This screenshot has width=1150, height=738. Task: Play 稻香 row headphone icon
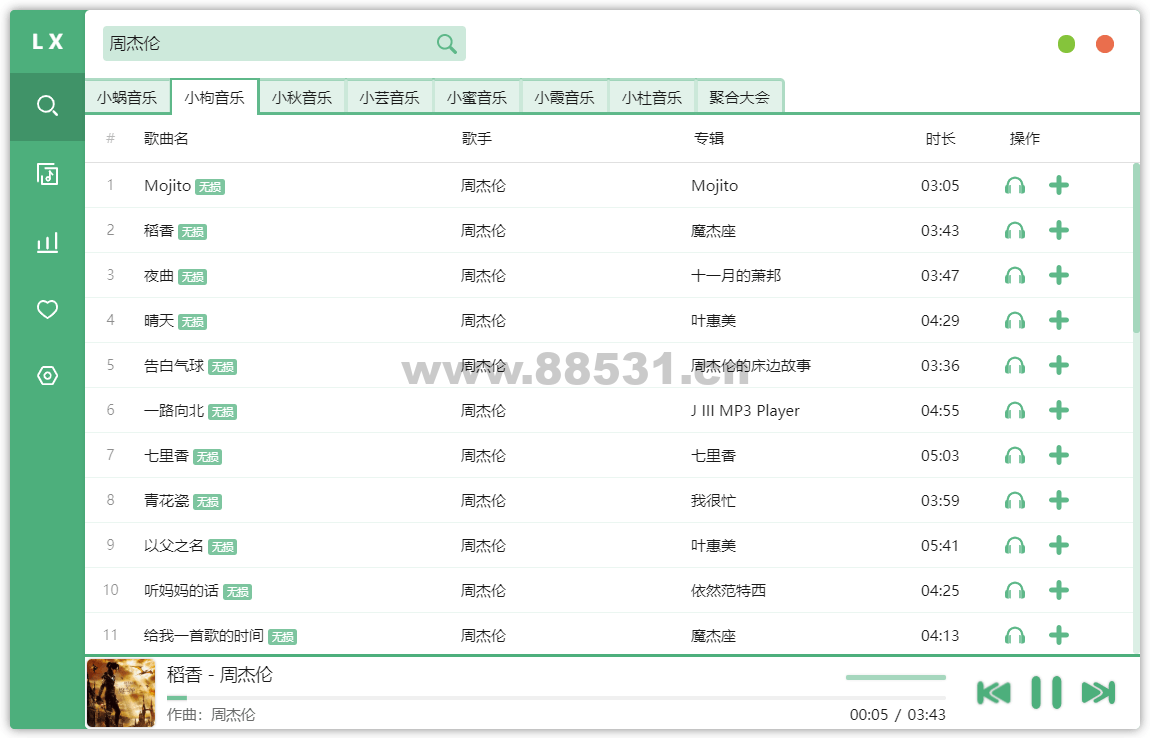click(x=1015, y=230)
